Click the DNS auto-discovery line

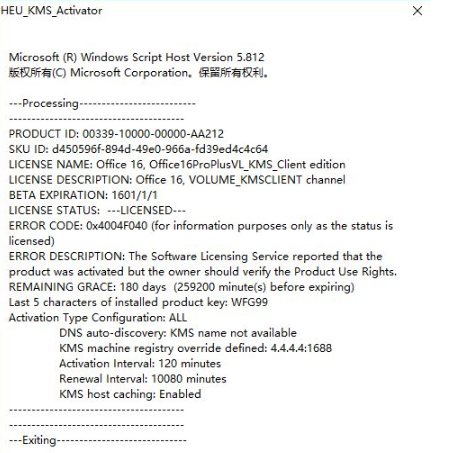[178, 333]
